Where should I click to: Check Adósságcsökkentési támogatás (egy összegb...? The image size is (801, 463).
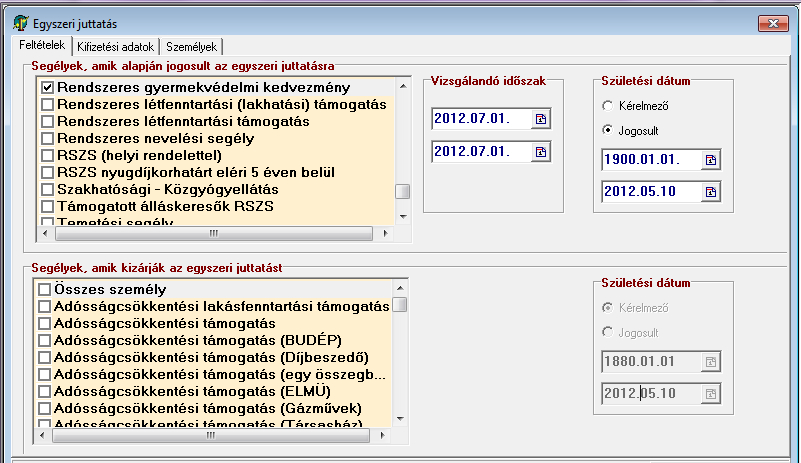click(44, 375)
